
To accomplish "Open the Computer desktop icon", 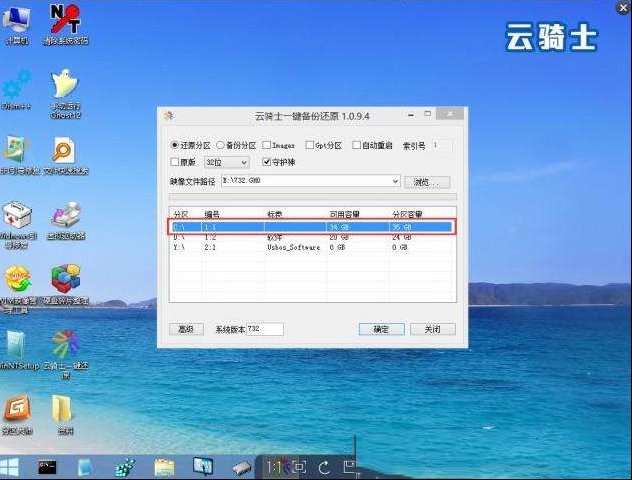I will (x=17, y=22).
